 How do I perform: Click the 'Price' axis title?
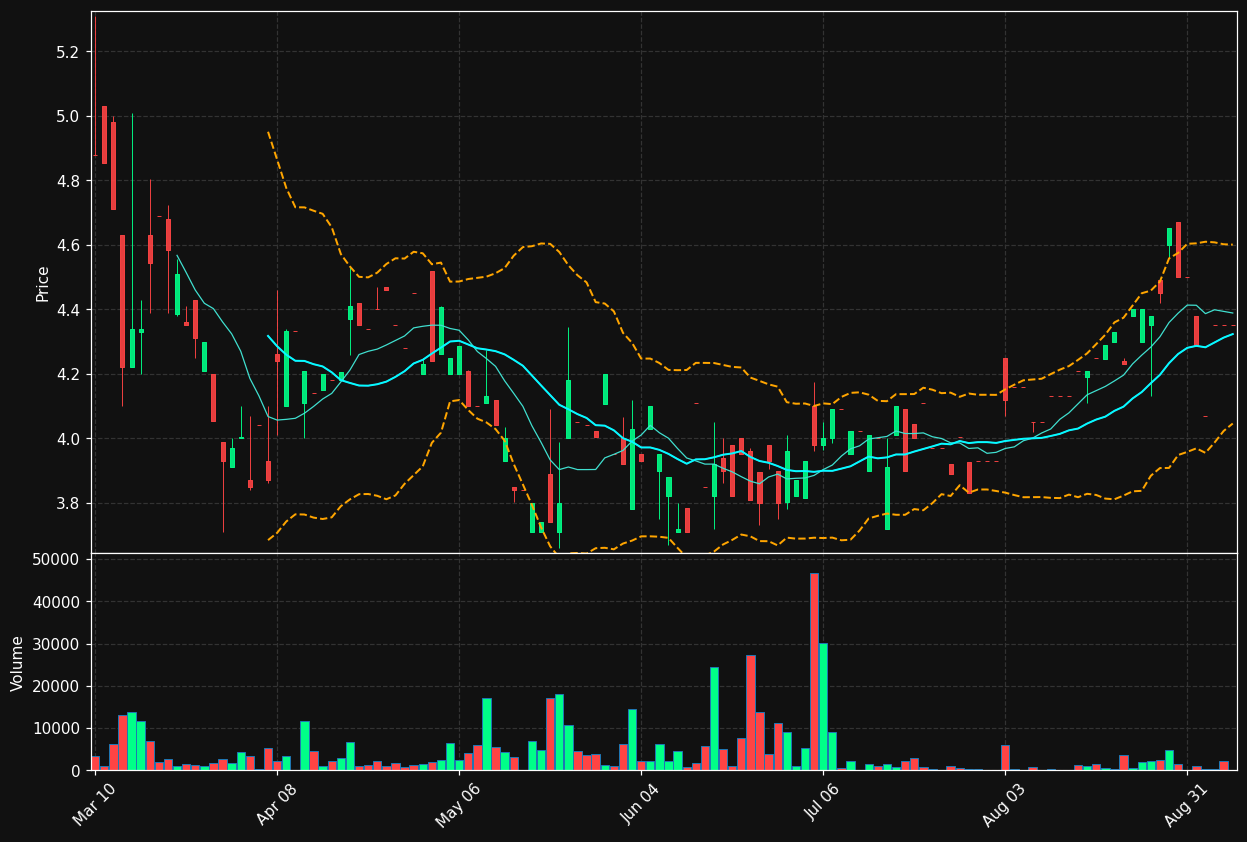43,283
